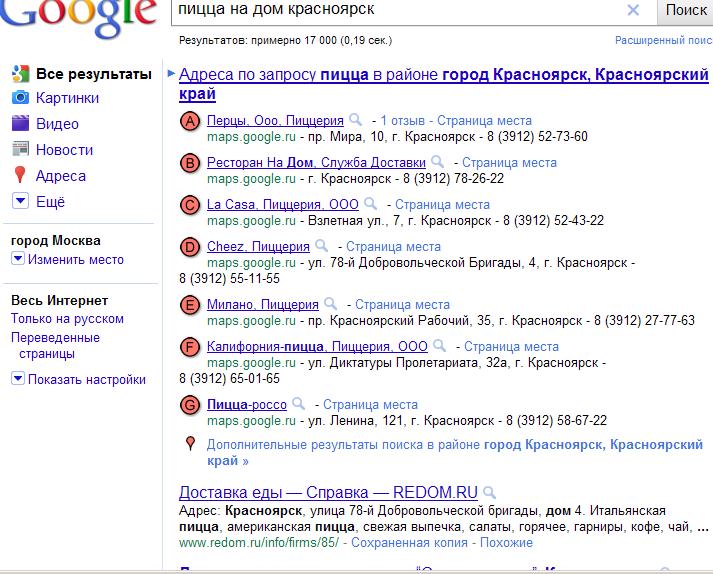Click the newspaper icon beside Новости

tap(20, 149)
